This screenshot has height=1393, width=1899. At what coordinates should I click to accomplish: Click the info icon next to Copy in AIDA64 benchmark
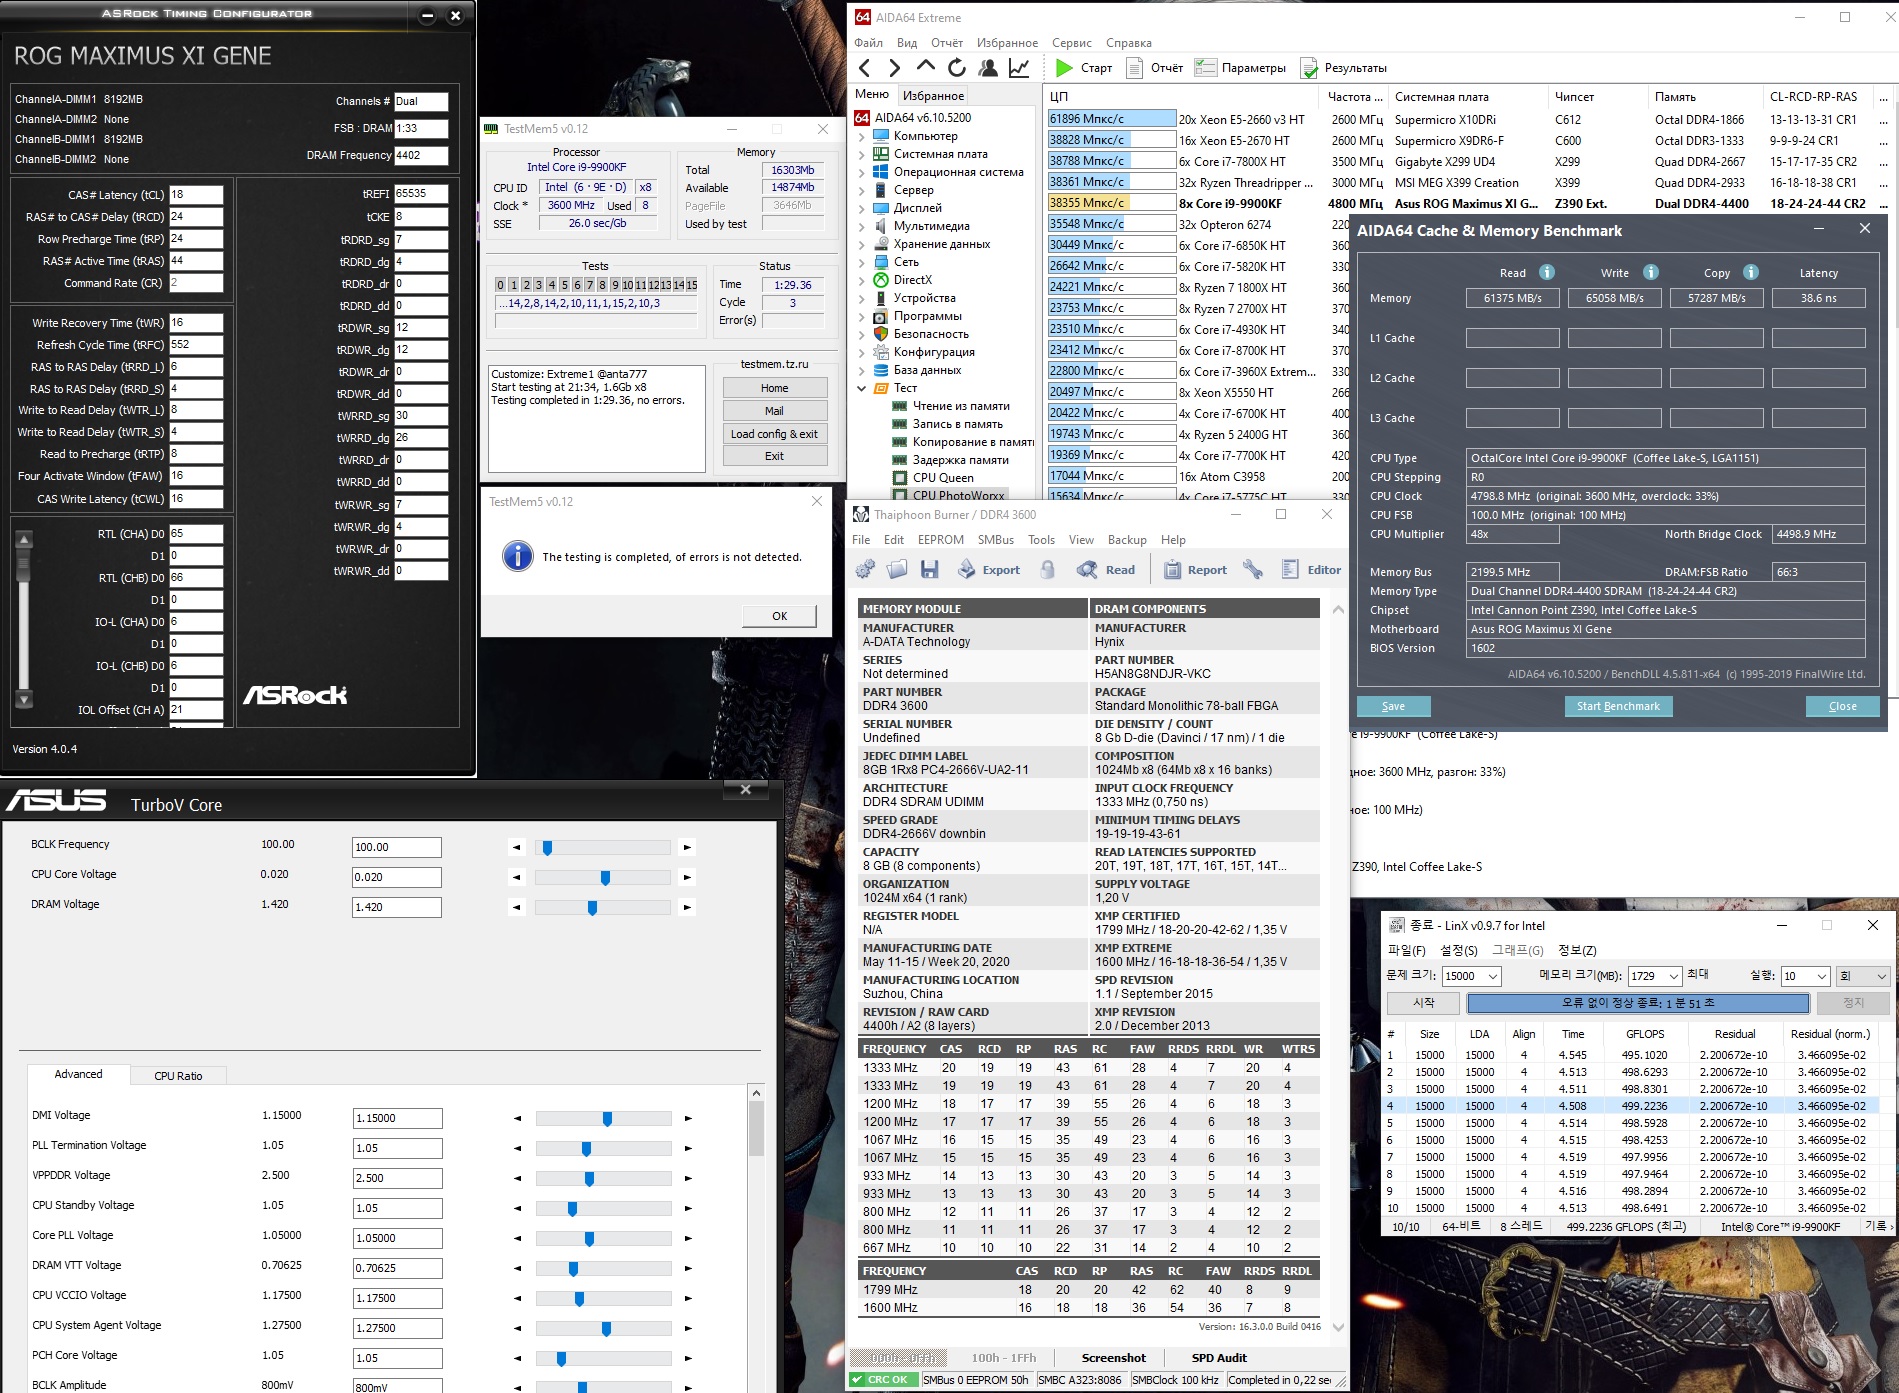(1751, 272)
